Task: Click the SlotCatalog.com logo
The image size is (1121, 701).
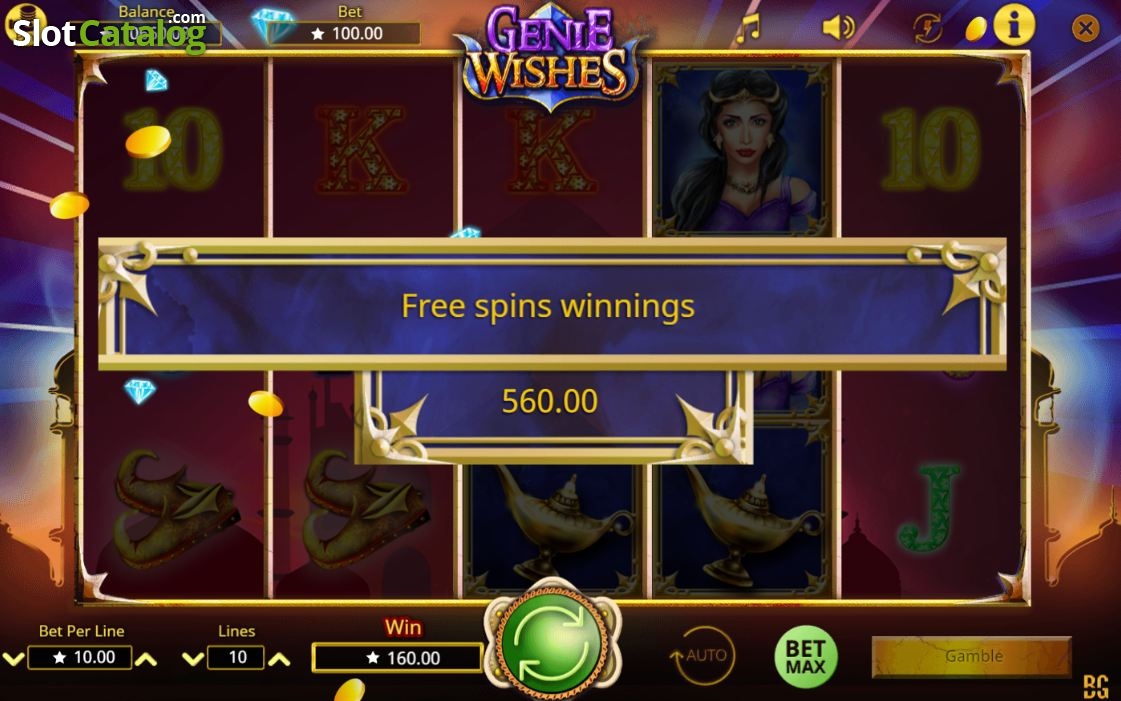Action: (109, 32)
